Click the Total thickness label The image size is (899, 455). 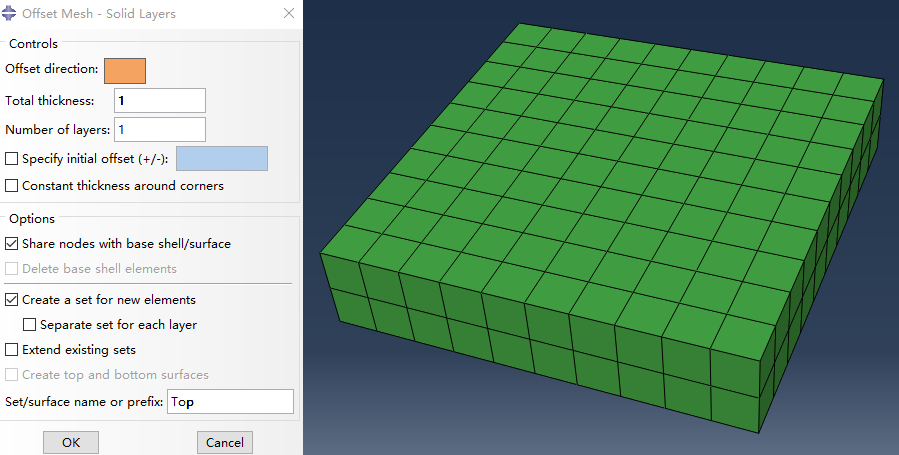click(x=49, y=101)
